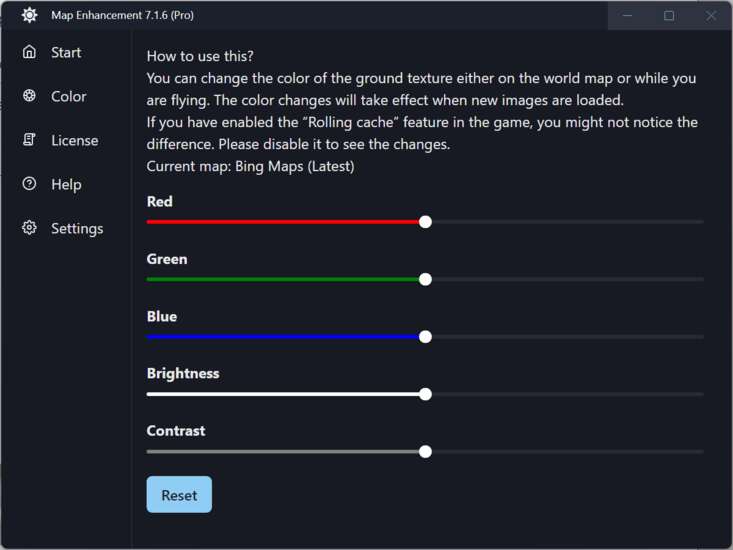Click the Red slider handle
The height and width of the screenshot is (550, 733).
(x=425, y=222)
